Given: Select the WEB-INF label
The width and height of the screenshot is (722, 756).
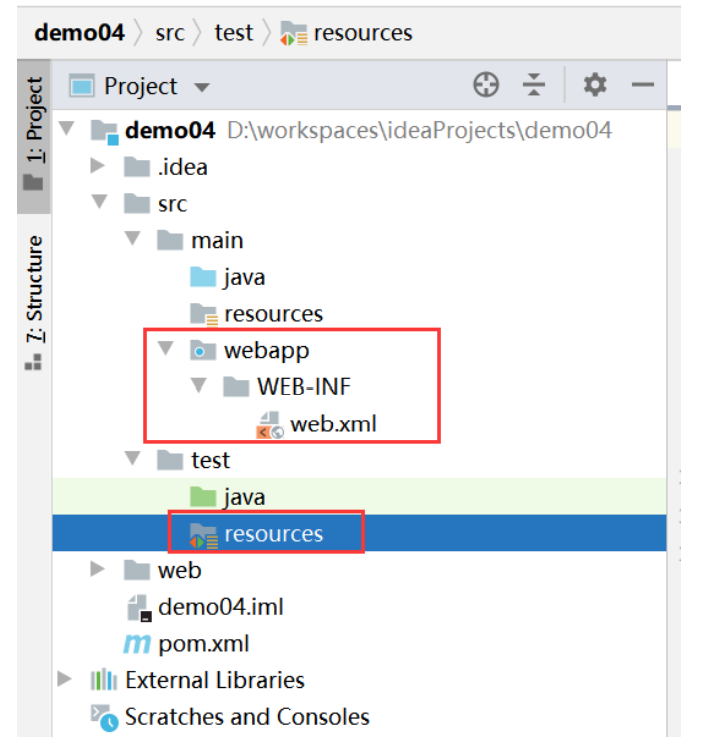Looking at the screenshot, I should 304,387.
